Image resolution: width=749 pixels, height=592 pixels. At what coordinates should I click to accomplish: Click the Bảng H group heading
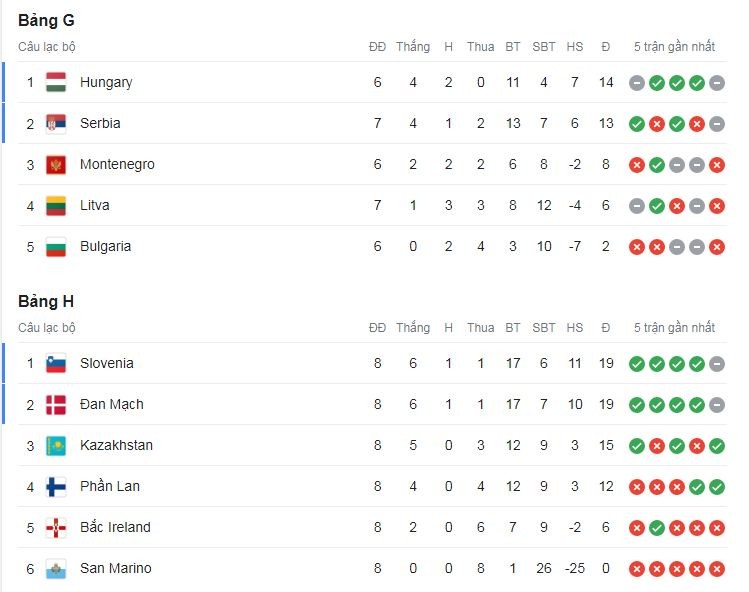point(46,301)
